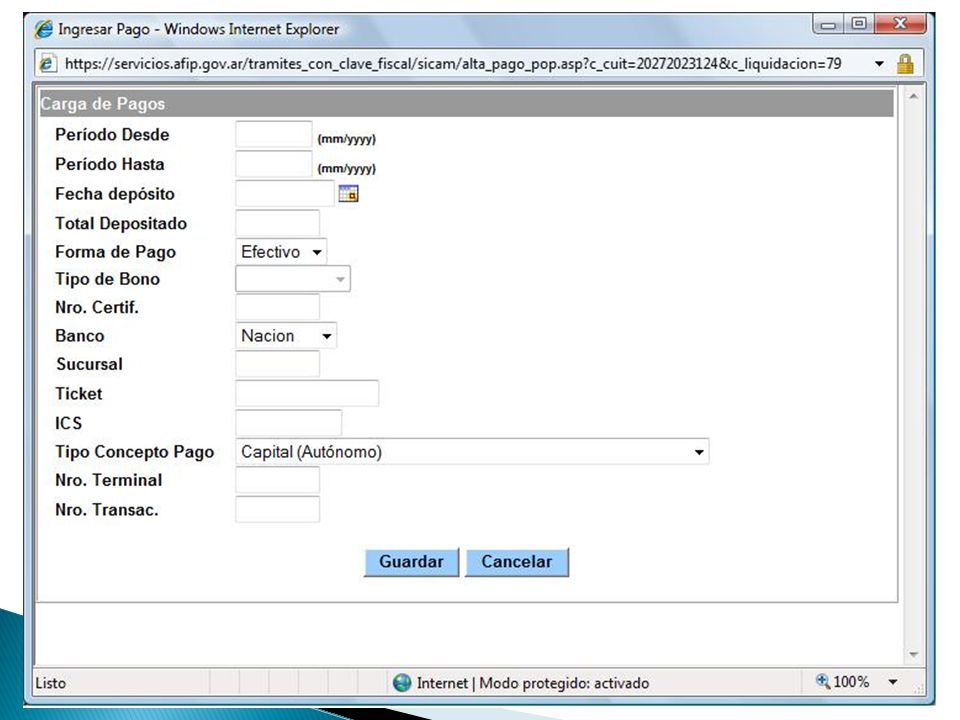Focus the Período Desde input field
Screen dimensions: 960x720
[x=274, y=134]
